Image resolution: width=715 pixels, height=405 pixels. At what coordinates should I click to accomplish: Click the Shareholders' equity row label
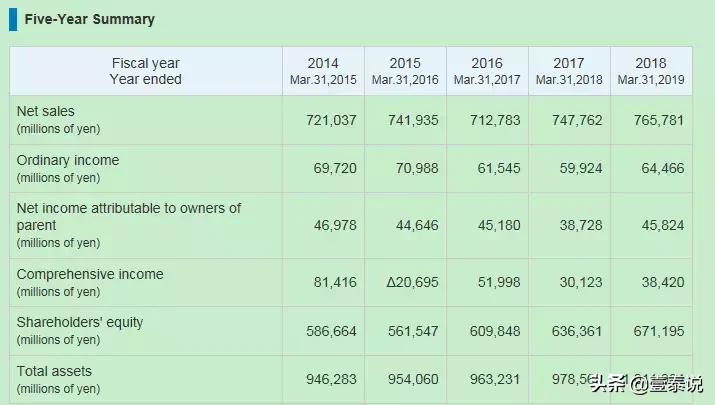(x=80, y=322)
